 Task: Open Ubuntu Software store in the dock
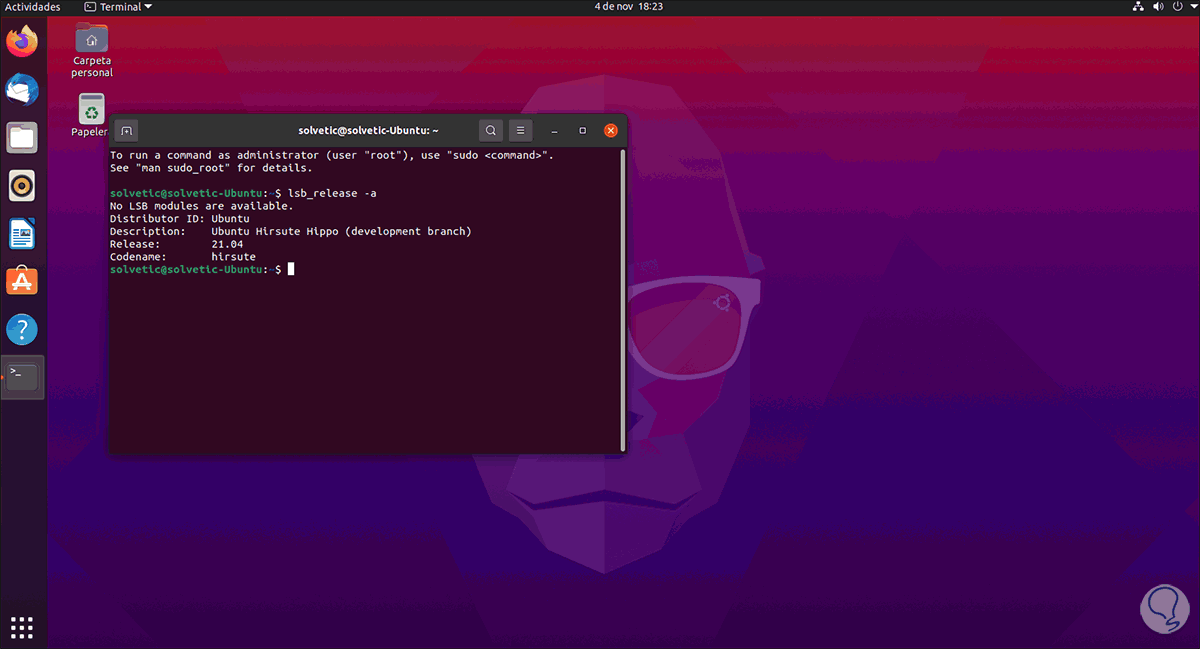[22, 282]
